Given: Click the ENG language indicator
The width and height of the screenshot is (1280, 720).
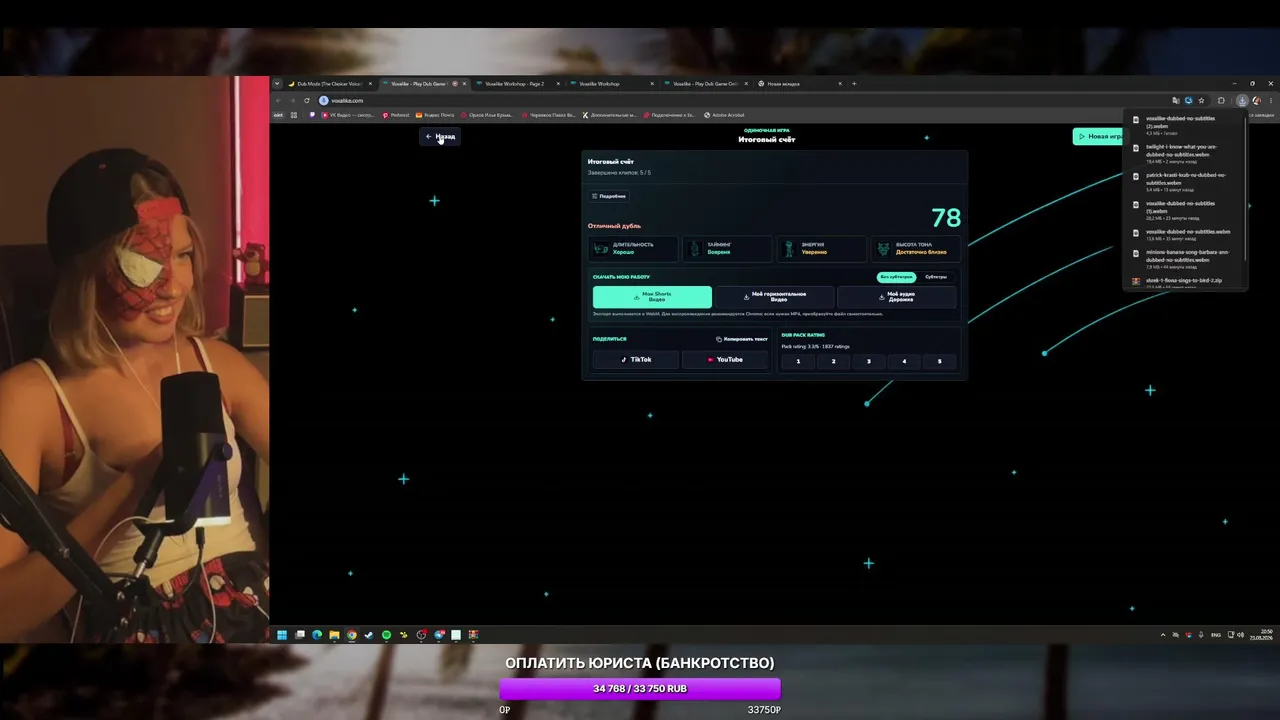Looking at the screenshot, I should (x=1216, y=635).
